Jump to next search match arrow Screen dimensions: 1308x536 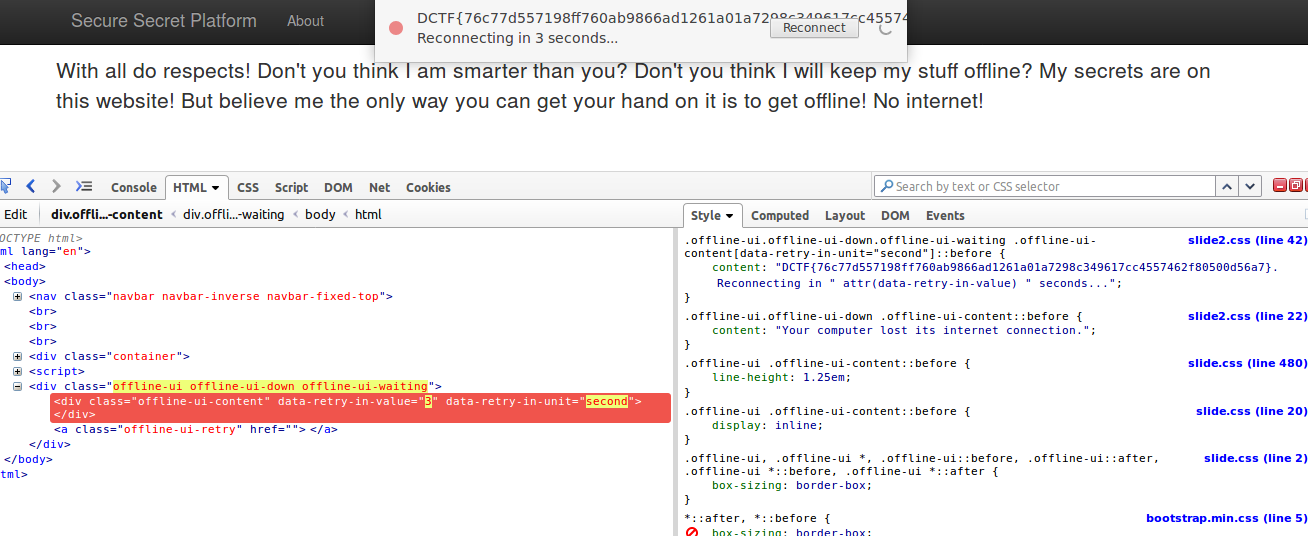coord(1250,186)
